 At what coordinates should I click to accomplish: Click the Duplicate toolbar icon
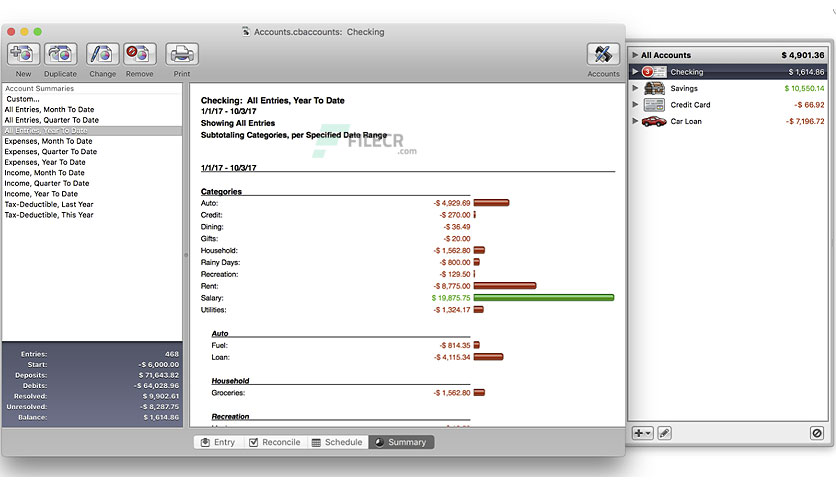(60, 54)
